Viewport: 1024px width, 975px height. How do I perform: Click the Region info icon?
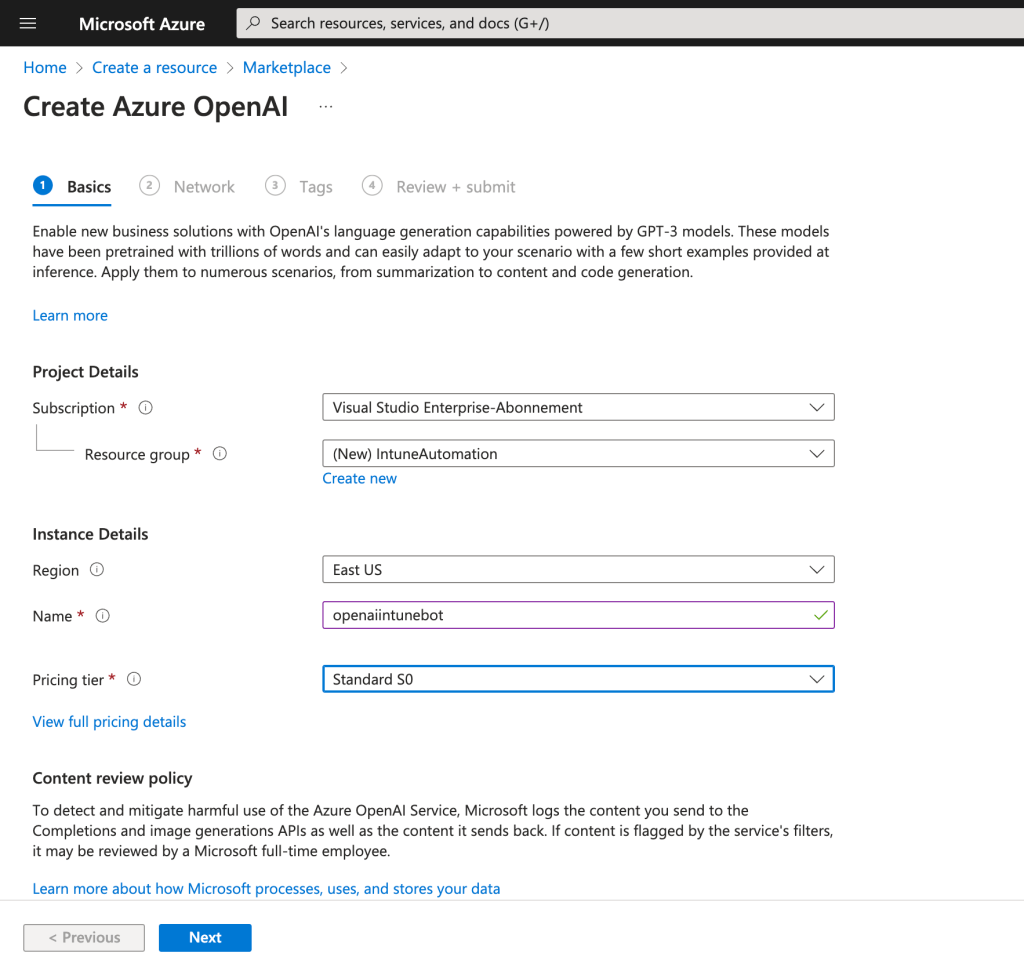pos(97,570)
